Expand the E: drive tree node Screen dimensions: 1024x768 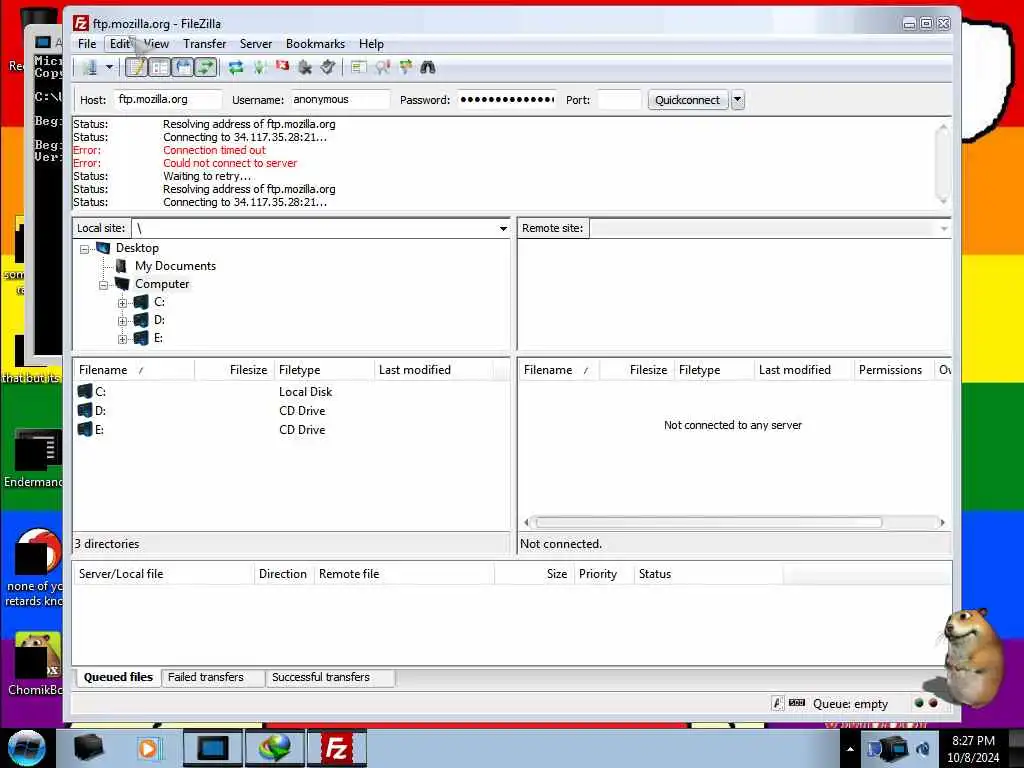(x=122, y=339)
